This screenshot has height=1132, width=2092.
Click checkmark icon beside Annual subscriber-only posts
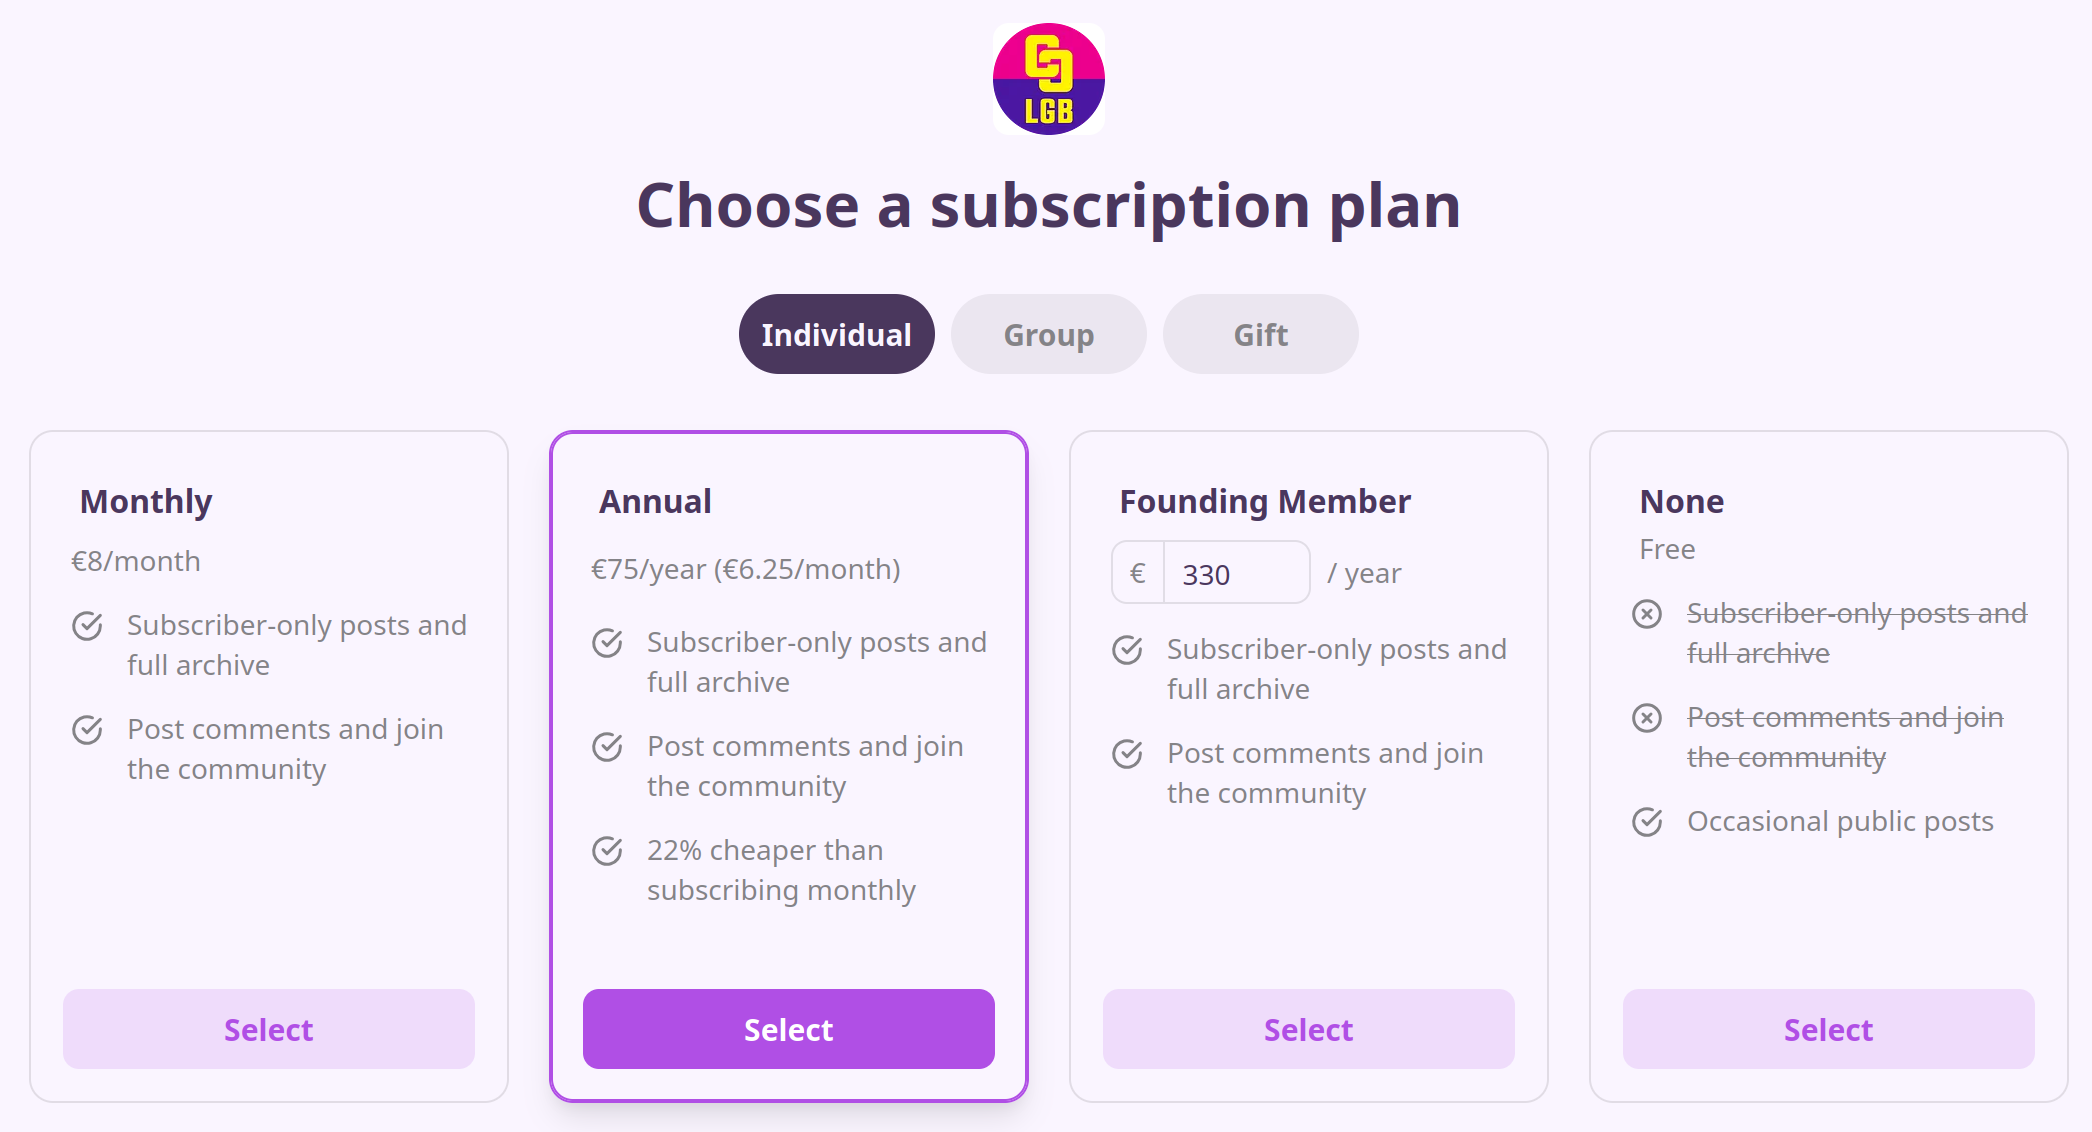(x=608, y=643)
